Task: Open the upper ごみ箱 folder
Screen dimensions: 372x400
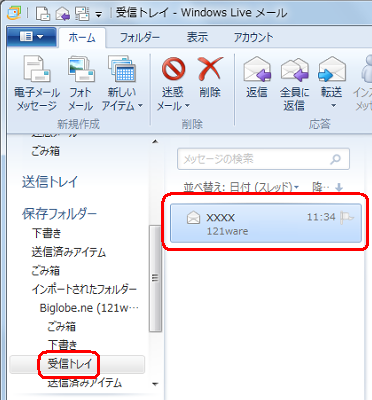Action: point(45,151)
